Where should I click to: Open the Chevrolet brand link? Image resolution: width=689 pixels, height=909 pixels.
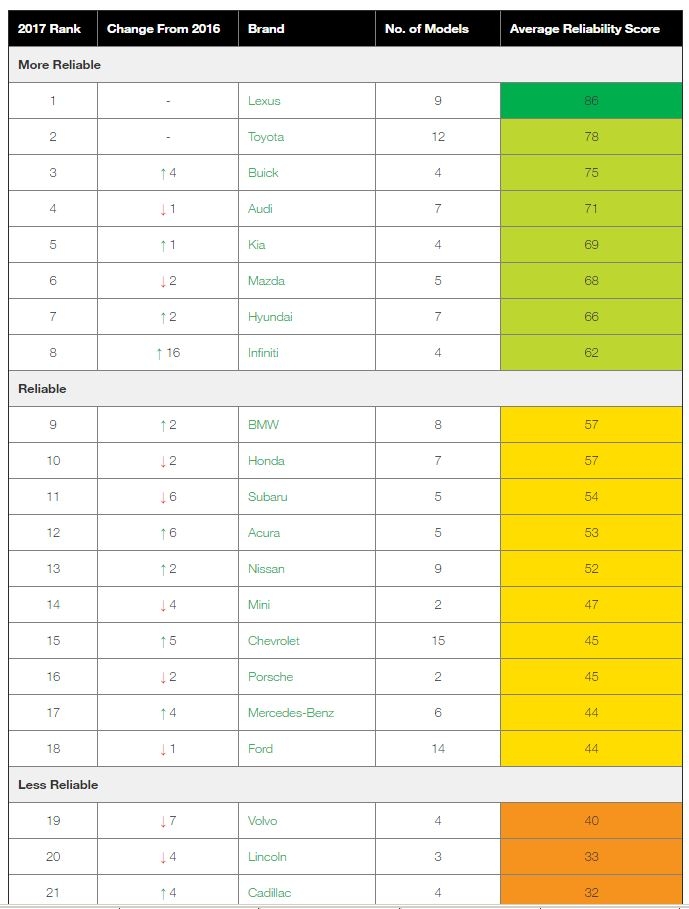pyautogui.click(x=274, y=641)
